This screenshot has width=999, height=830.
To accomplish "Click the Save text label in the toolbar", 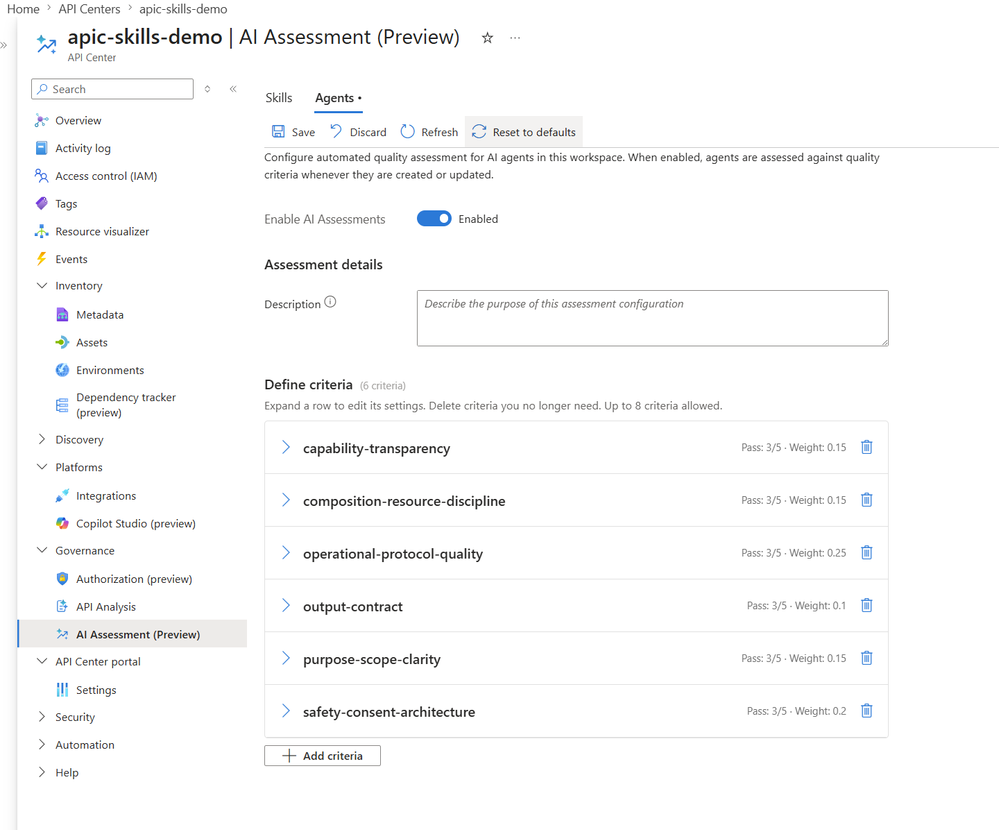I will point(303,132).
